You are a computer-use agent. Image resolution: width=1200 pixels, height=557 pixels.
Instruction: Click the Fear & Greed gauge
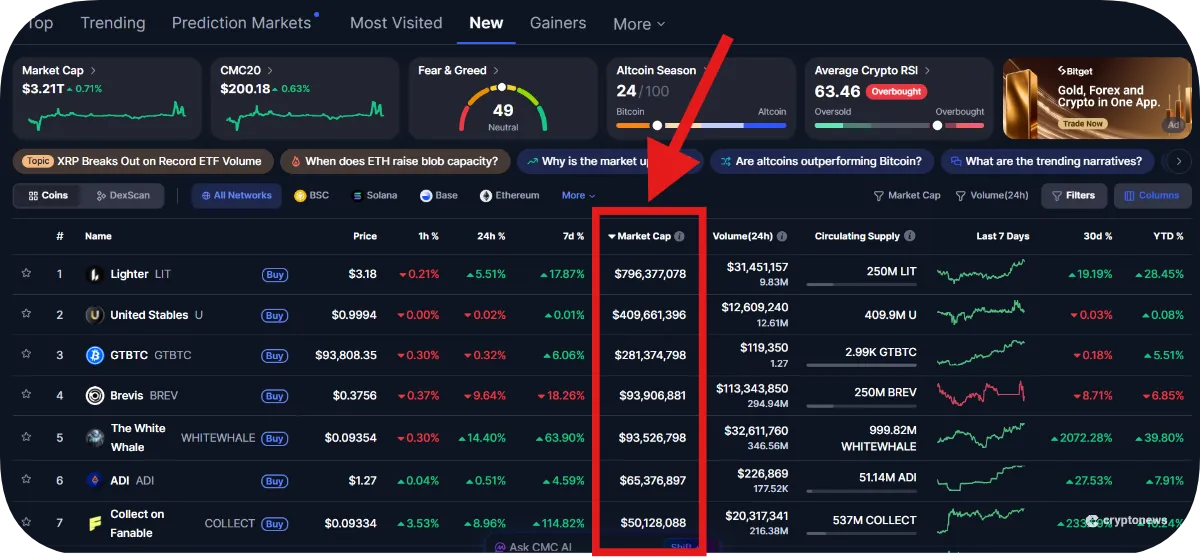pyautogui.click(x=503, y=108)
